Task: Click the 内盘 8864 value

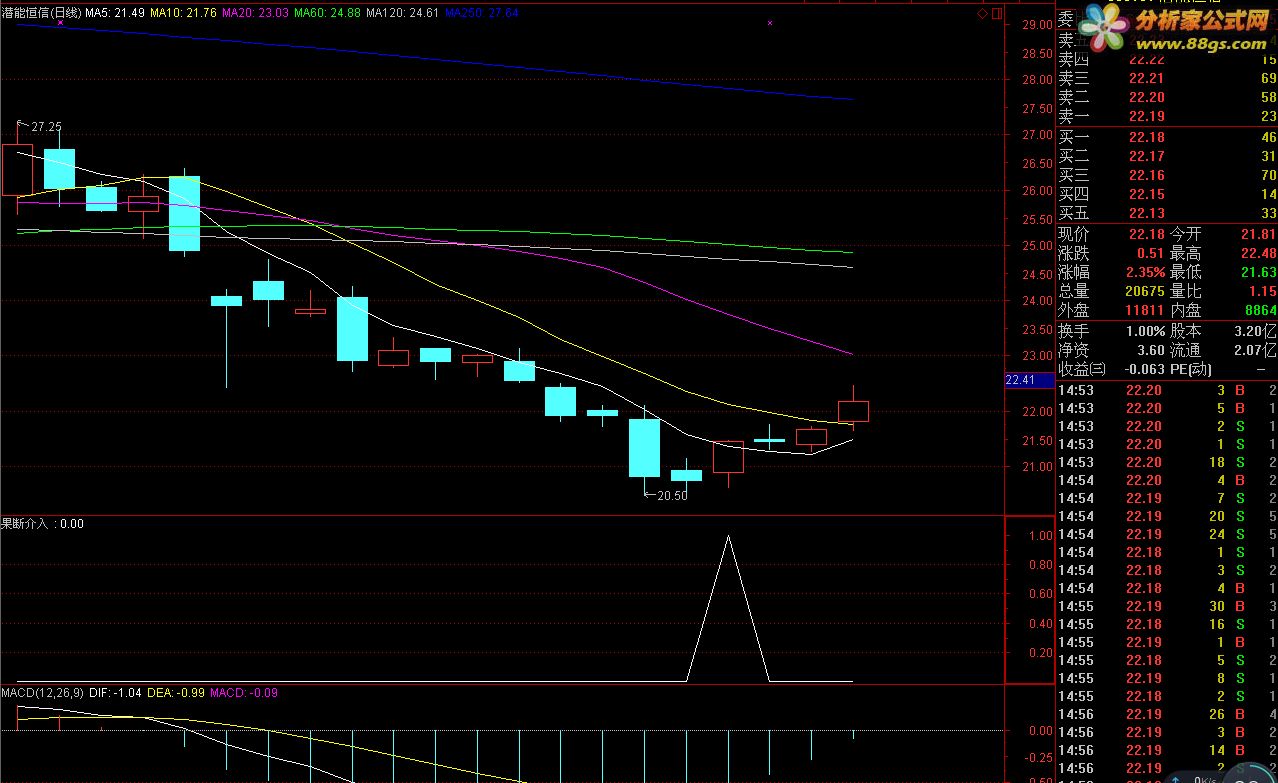Action: click(x=1261, y=311)
